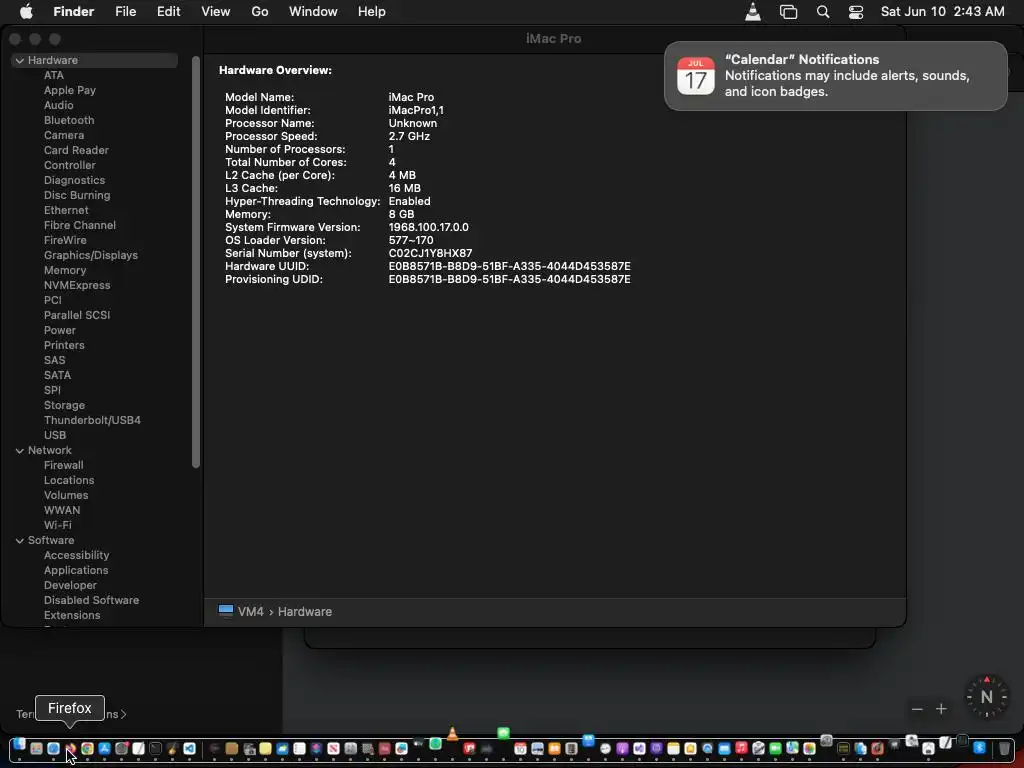
Task: Open Photos from the Dock
Action: (x=809, y=748)
